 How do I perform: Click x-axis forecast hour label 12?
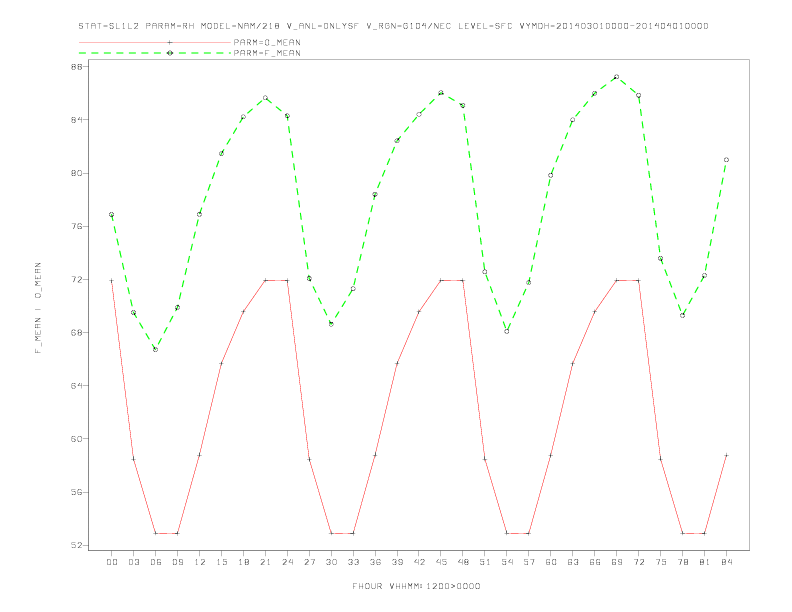200,562
